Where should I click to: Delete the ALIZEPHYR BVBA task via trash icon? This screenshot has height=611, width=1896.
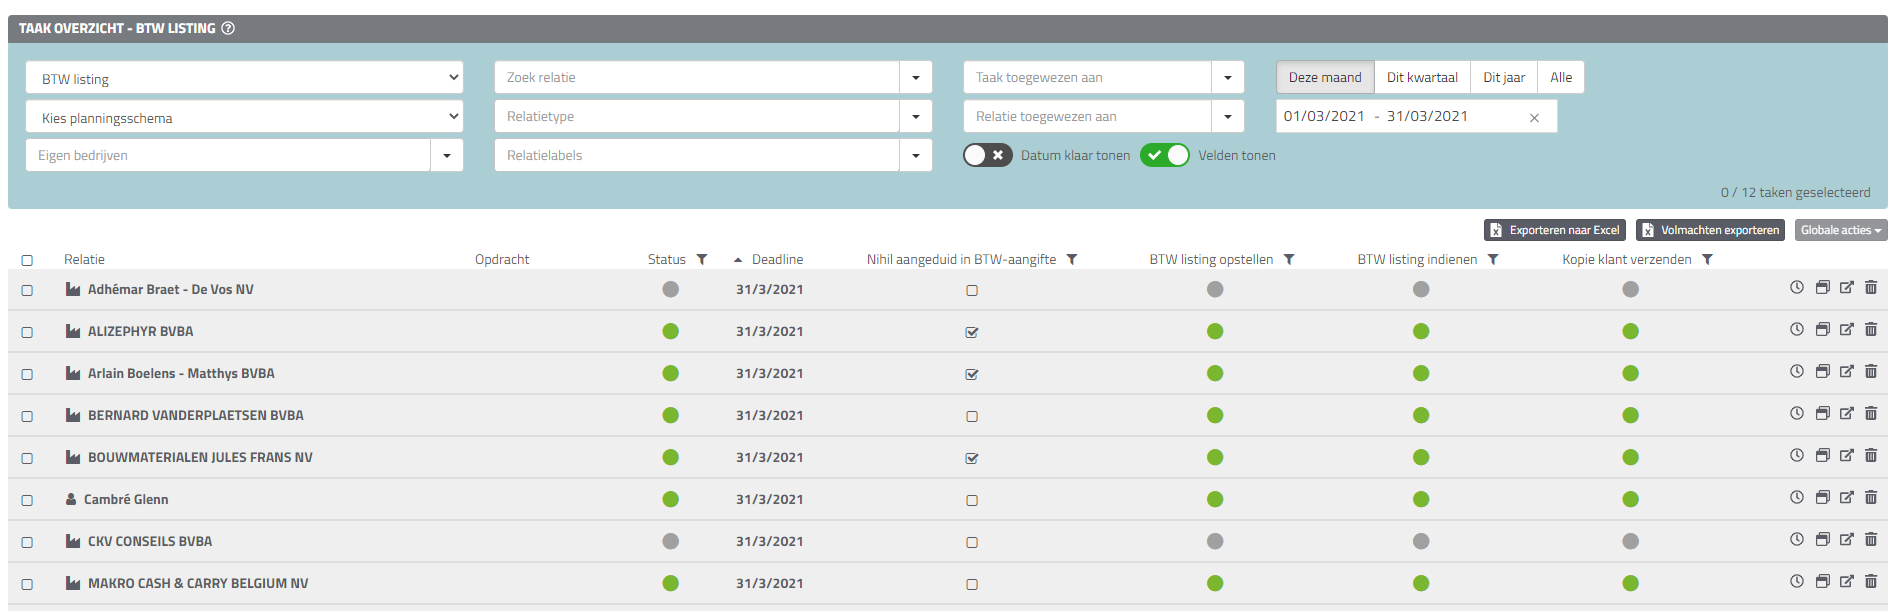(x=1871, y=329)
